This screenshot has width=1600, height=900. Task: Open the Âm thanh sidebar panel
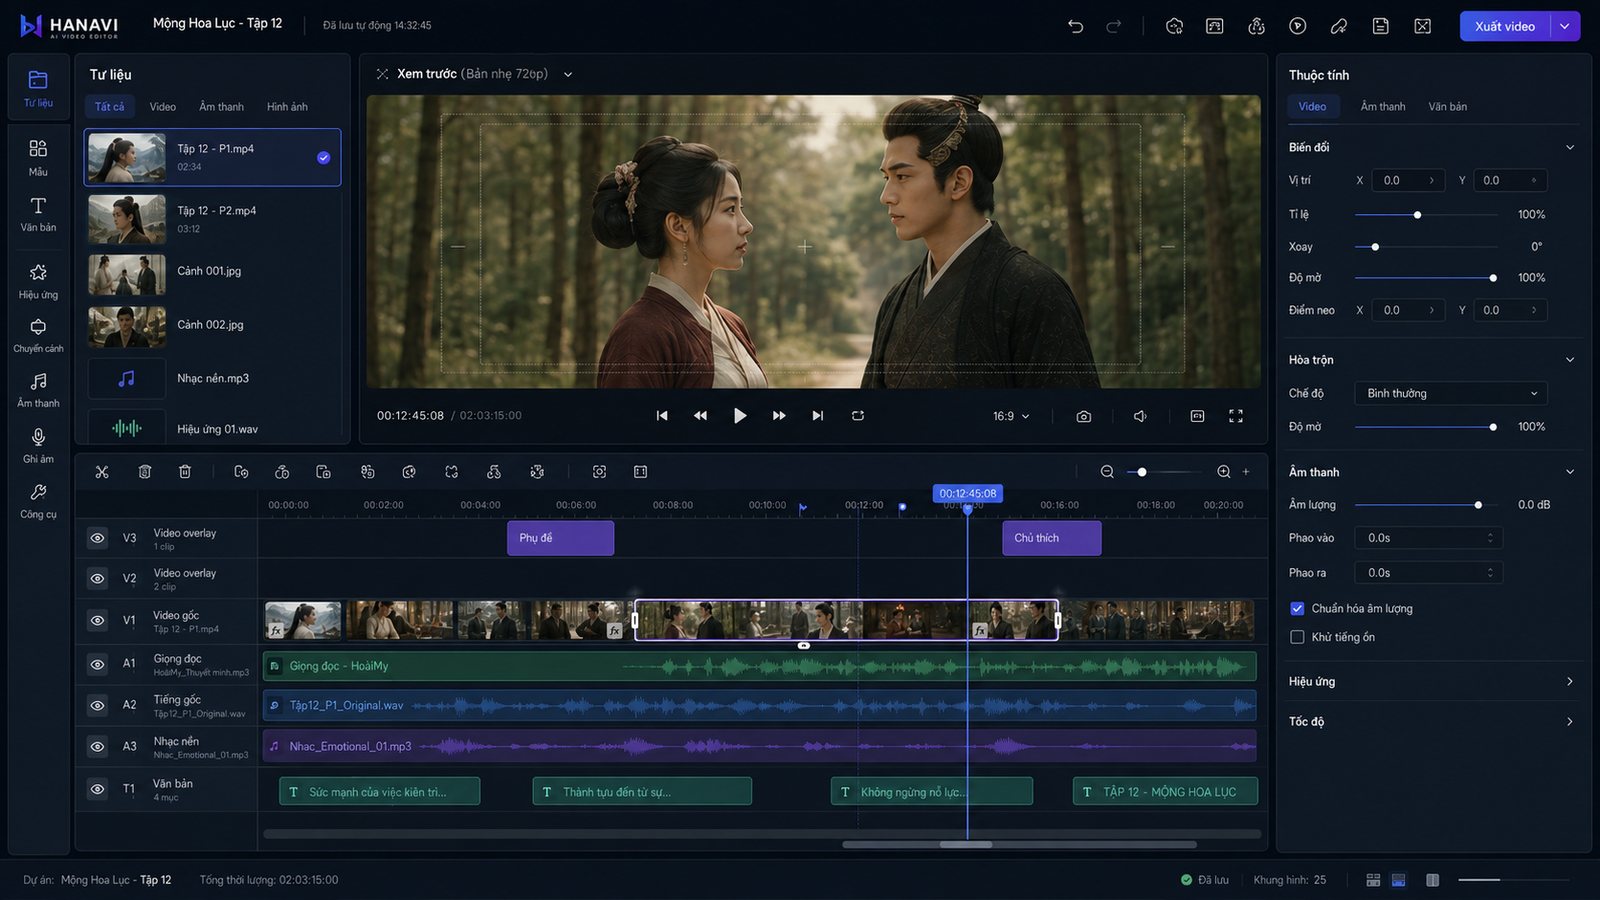pyautogui.click(x=38, y=390)
